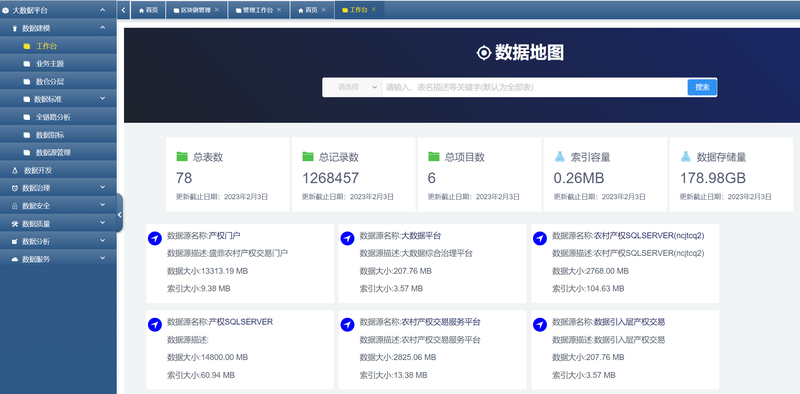Click the folder icon beside 业务主题
800x394 pixels.
click(x=27, y=64)
